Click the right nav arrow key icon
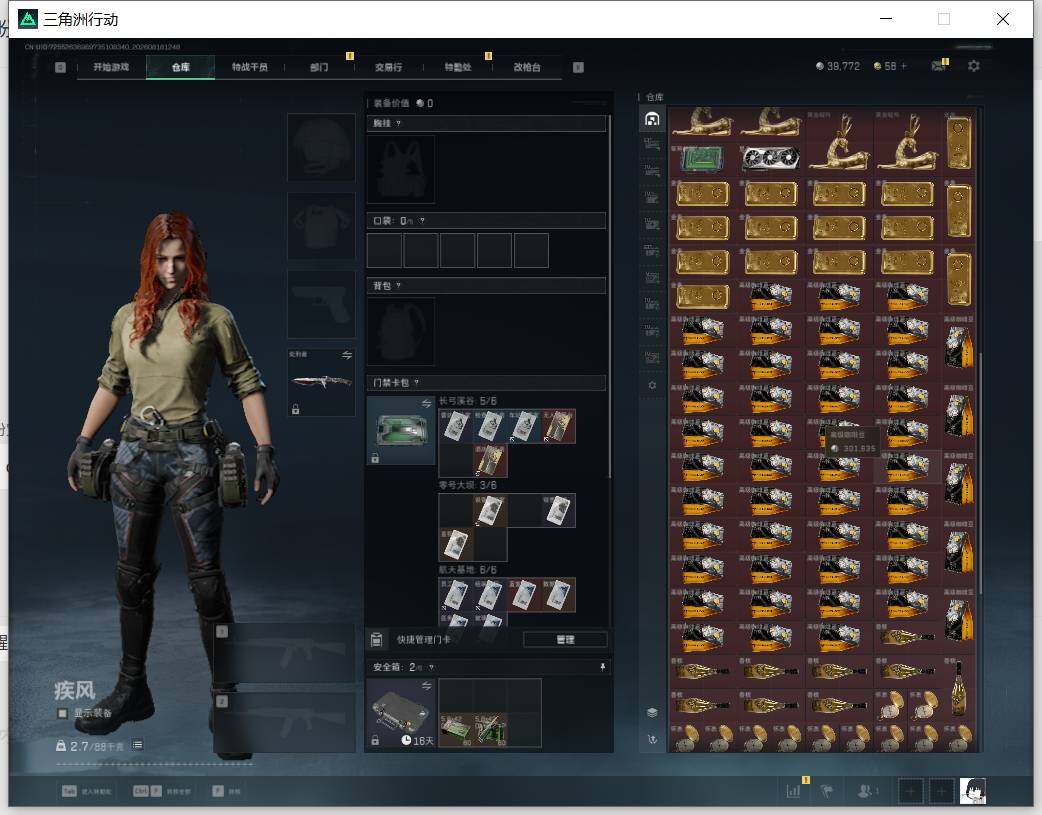Viewport: 1042px width, 815px height. pos(578,67)
